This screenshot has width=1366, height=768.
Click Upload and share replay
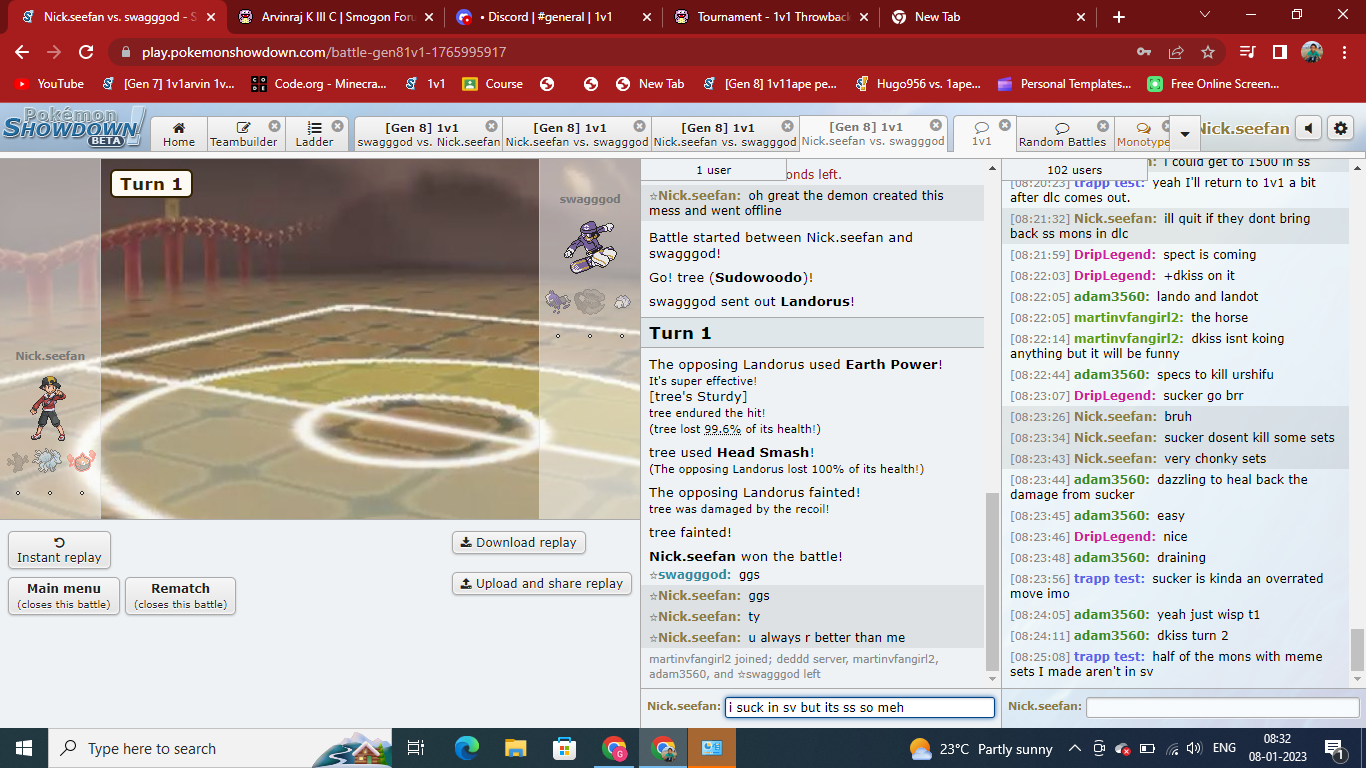541,583
